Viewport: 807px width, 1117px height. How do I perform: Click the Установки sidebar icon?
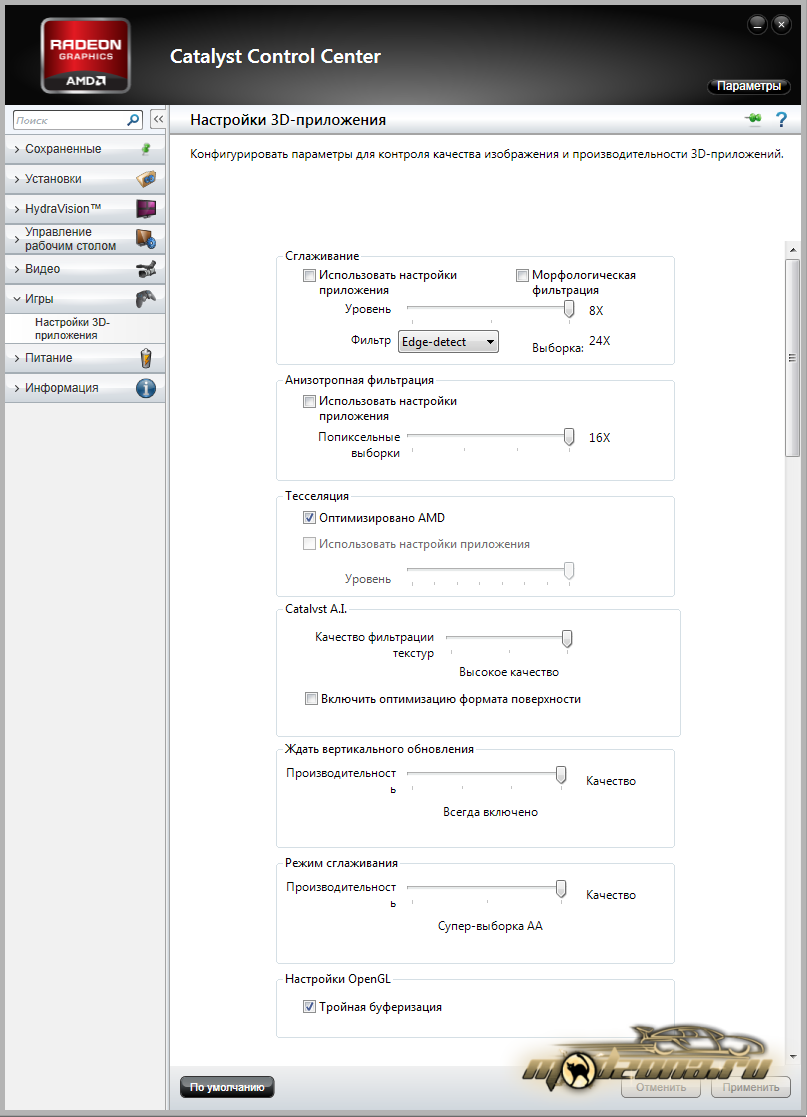click(x=146, y=179)
